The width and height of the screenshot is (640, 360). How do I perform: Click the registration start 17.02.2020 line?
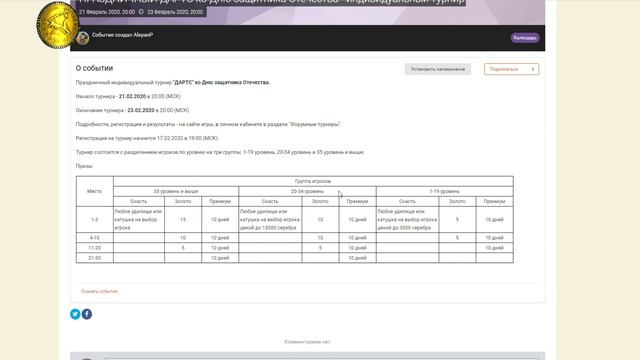[147, 138]
